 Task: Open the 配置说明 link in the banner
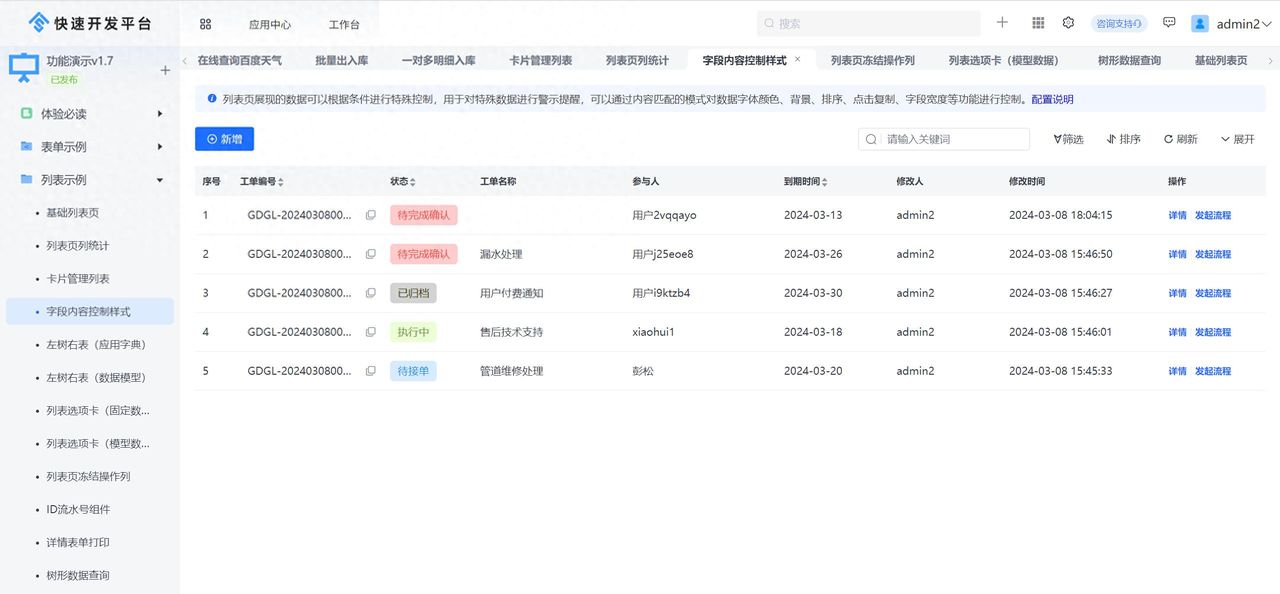[x=1051, y=99]
